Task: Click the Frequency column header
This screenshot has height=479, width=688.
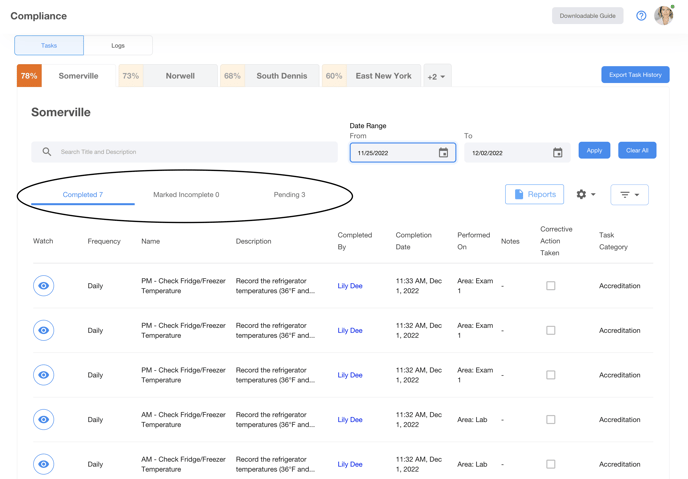Action: click(104, 241)
